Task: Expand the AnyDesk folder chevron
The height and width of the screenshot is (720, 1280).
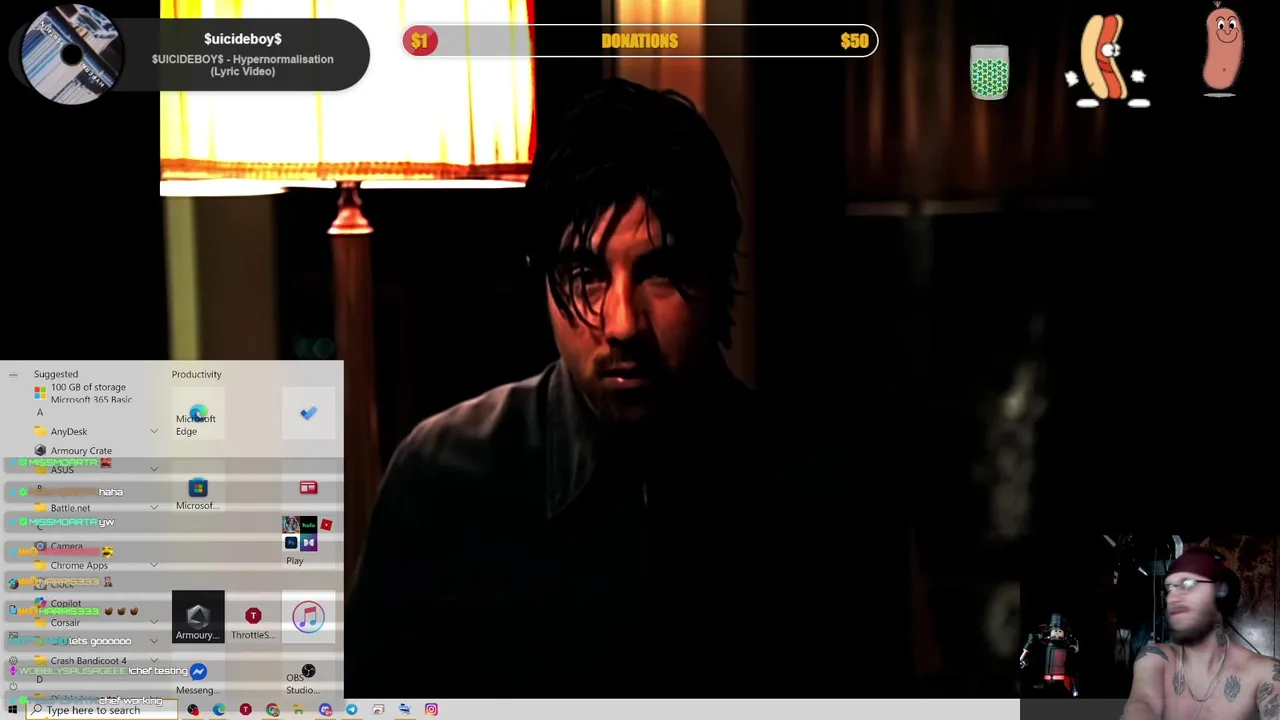Action: (154, 432)
